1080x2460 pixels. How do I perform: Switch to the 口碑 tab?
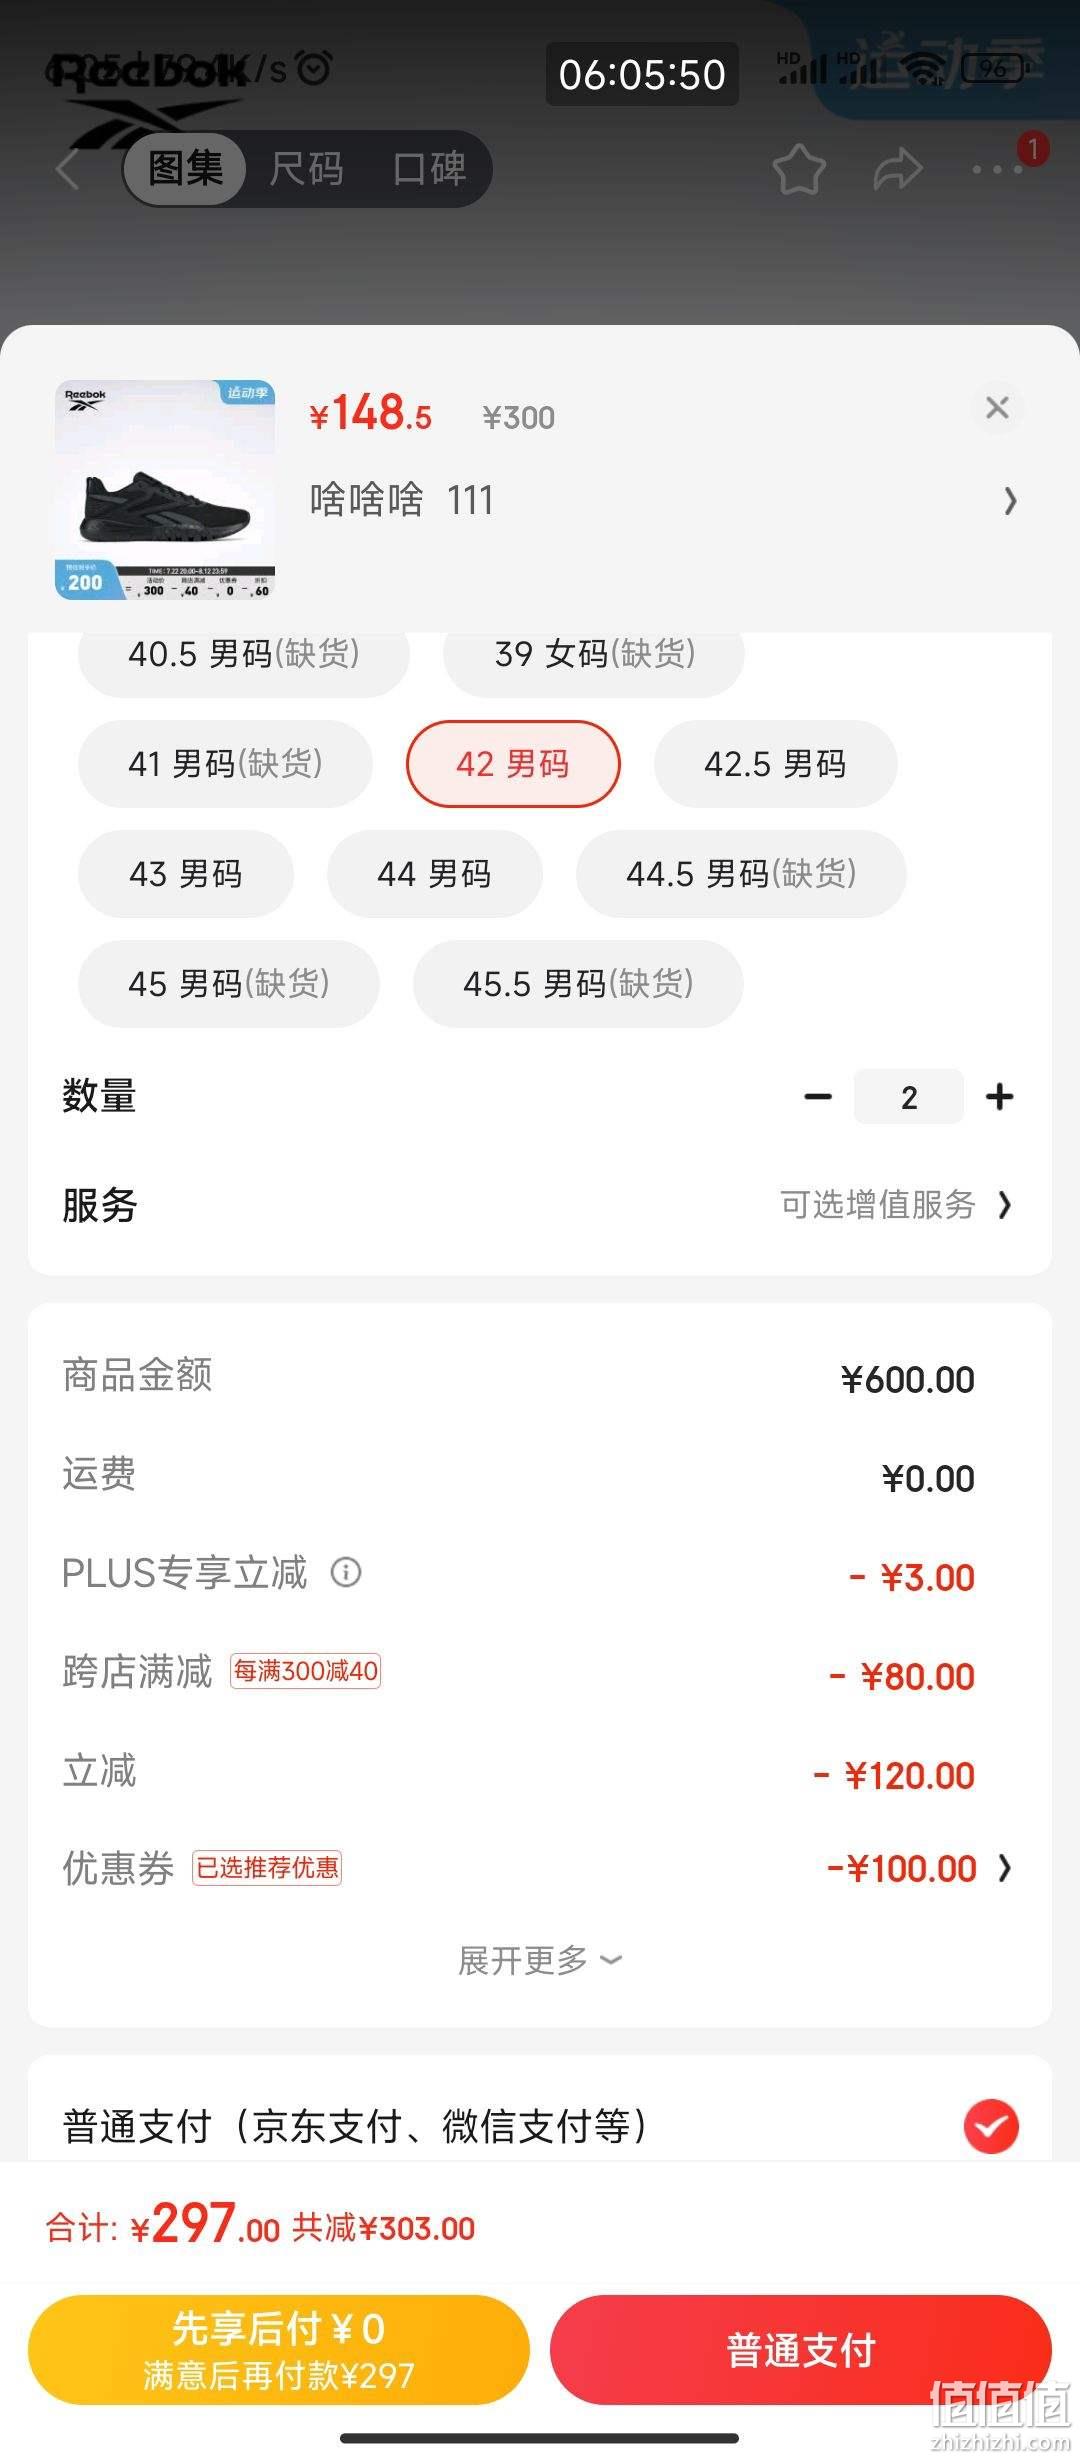[x=429, y=169]
